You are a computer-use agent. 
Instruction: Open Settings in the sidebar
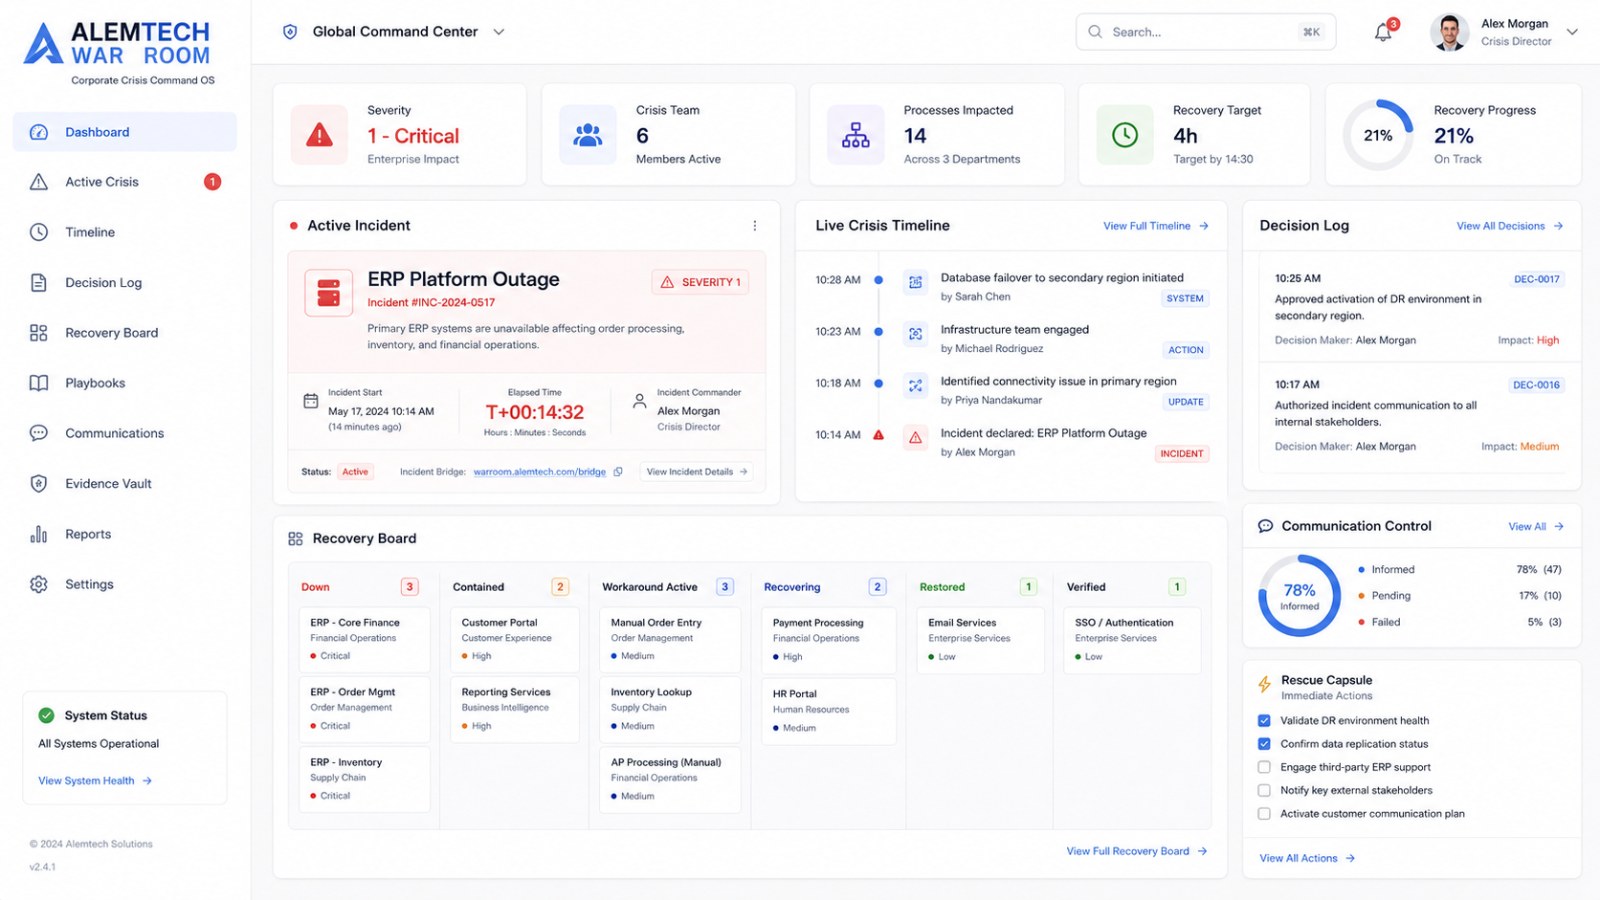tap(125, 584)
